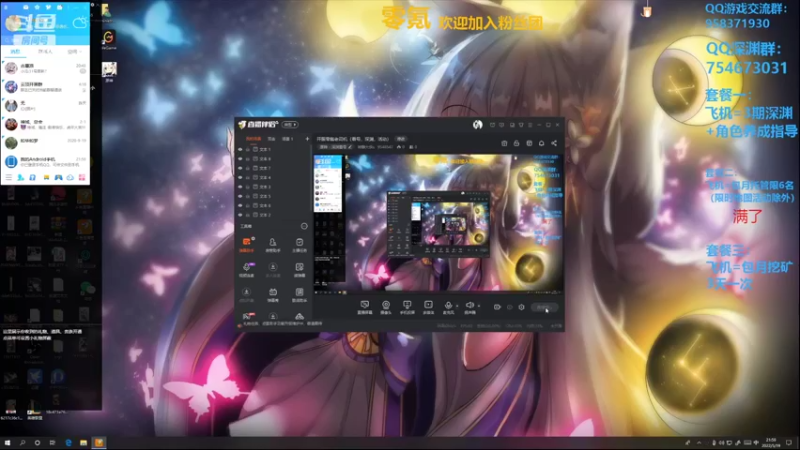Screen dimensions: 800x450
Task: Toggle visibility of the 文本 7 layer
Action: 240,168
